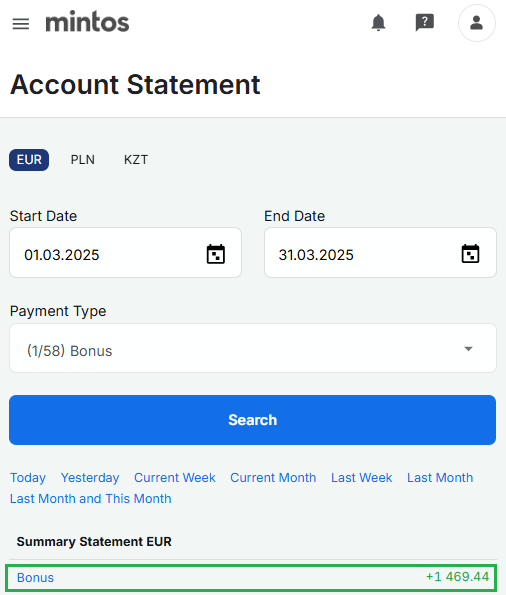The height and width of the screenshot is (595, 506).
Task: Open the (1/58) Bonus payment type selector
Action: 253,348
